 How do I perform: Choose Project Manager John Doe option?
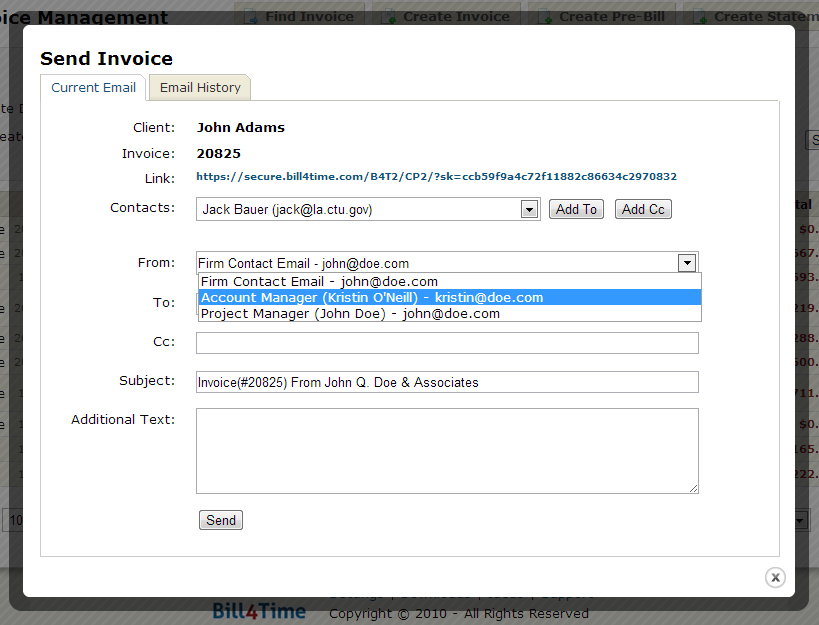tap(450, 314)
